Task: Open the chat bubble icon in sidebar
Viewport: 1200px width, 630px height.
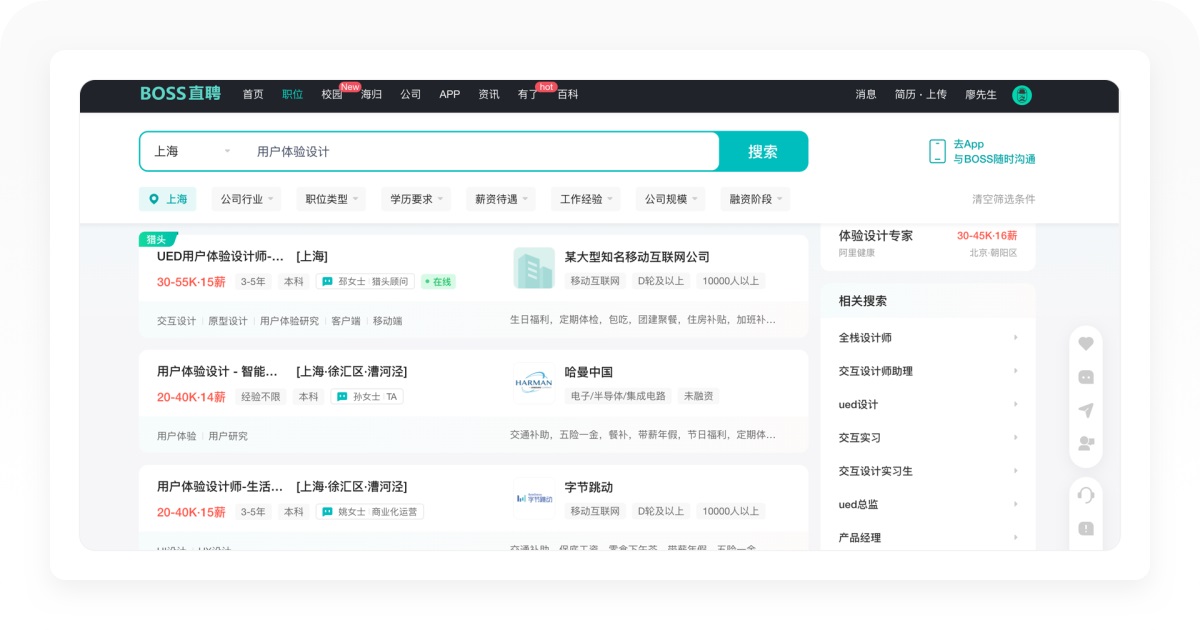Action: pos(1086,377)
